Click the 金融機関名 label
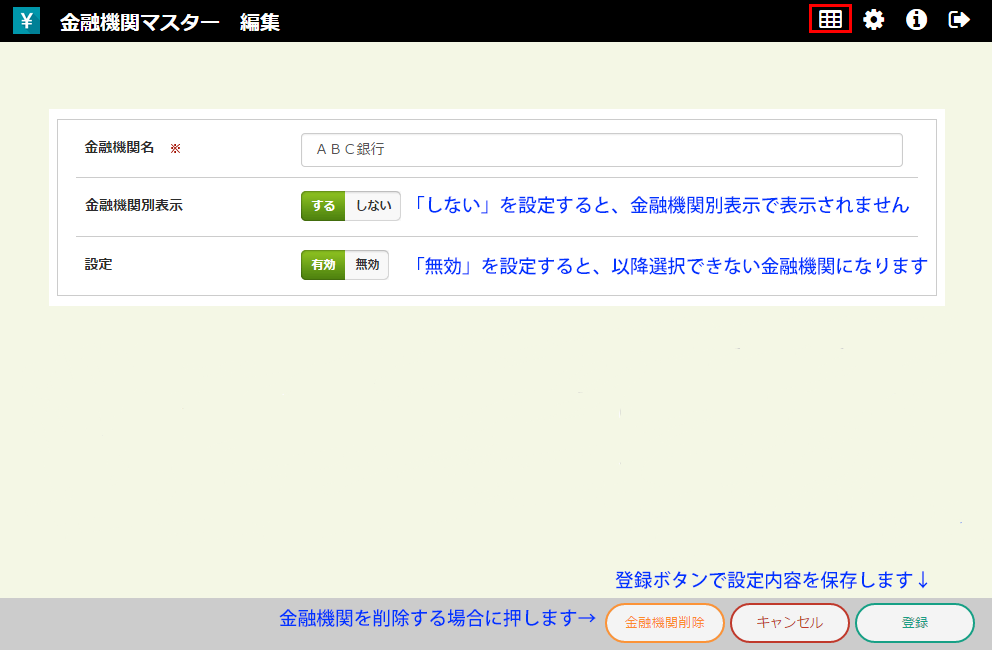992x650 pixels. (x=120, y=147)
